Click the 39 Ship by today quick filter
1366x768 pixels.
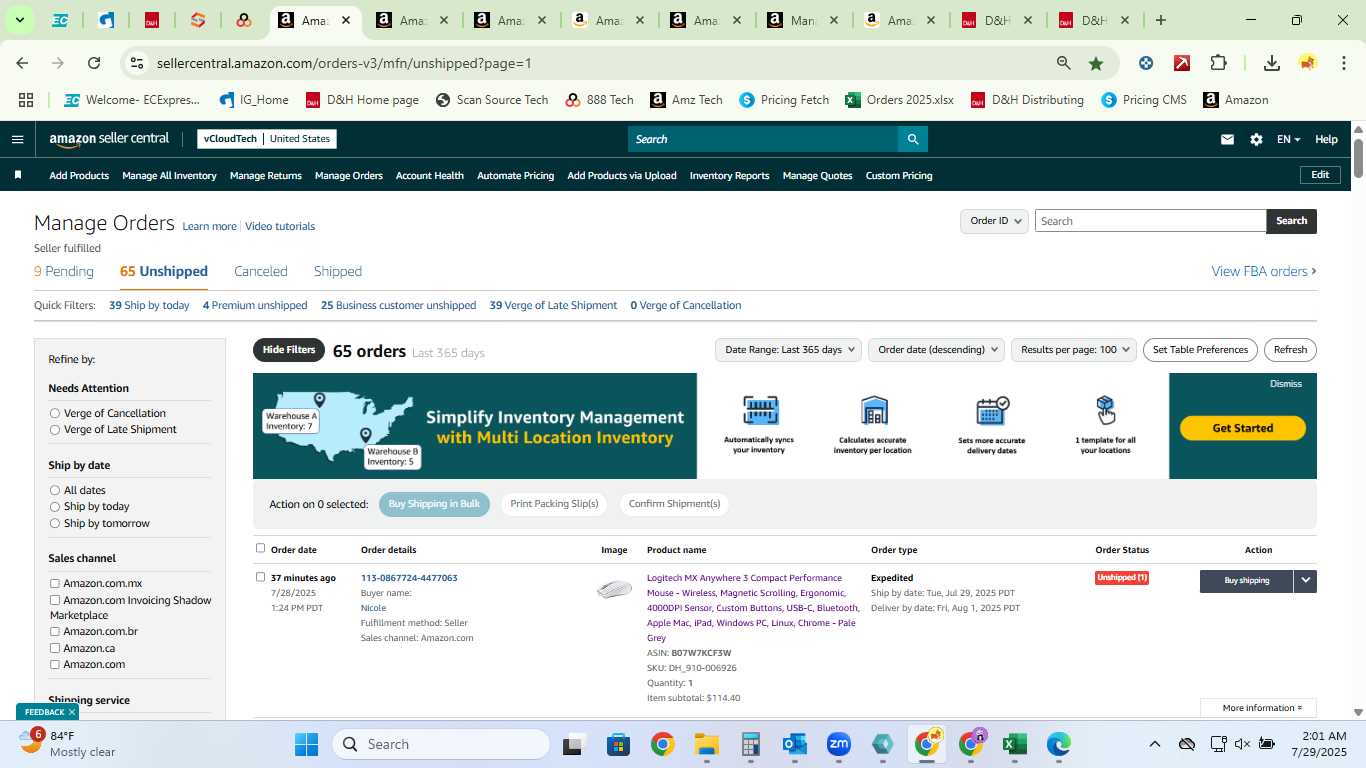coord(149,305)
